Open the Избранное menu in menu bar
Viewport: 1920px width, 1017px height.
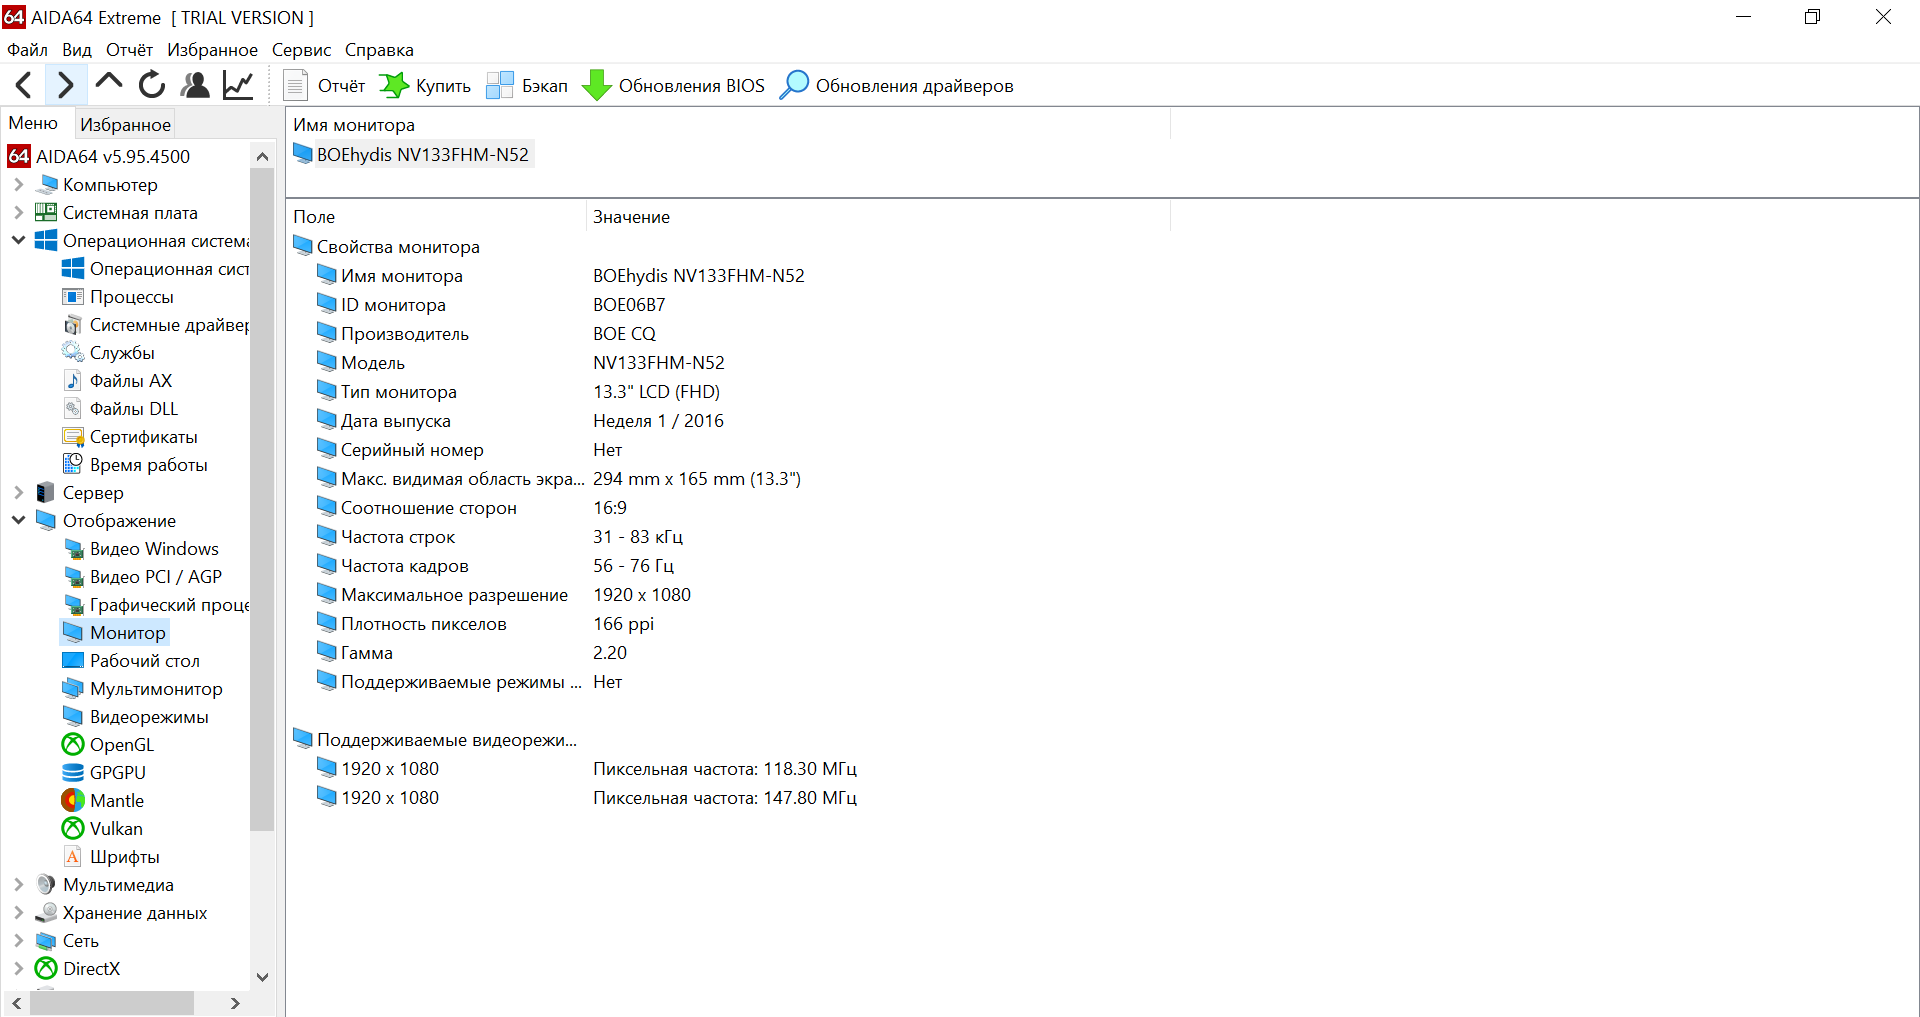pyautogui.click(x=212, y=50)
